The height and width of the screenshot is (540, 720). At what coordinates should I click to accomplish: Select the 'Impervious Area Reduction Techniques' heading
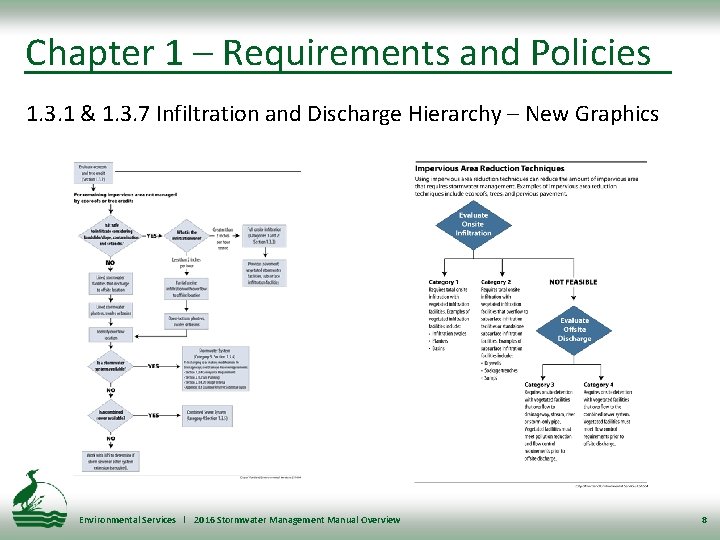tap(489, 169)
